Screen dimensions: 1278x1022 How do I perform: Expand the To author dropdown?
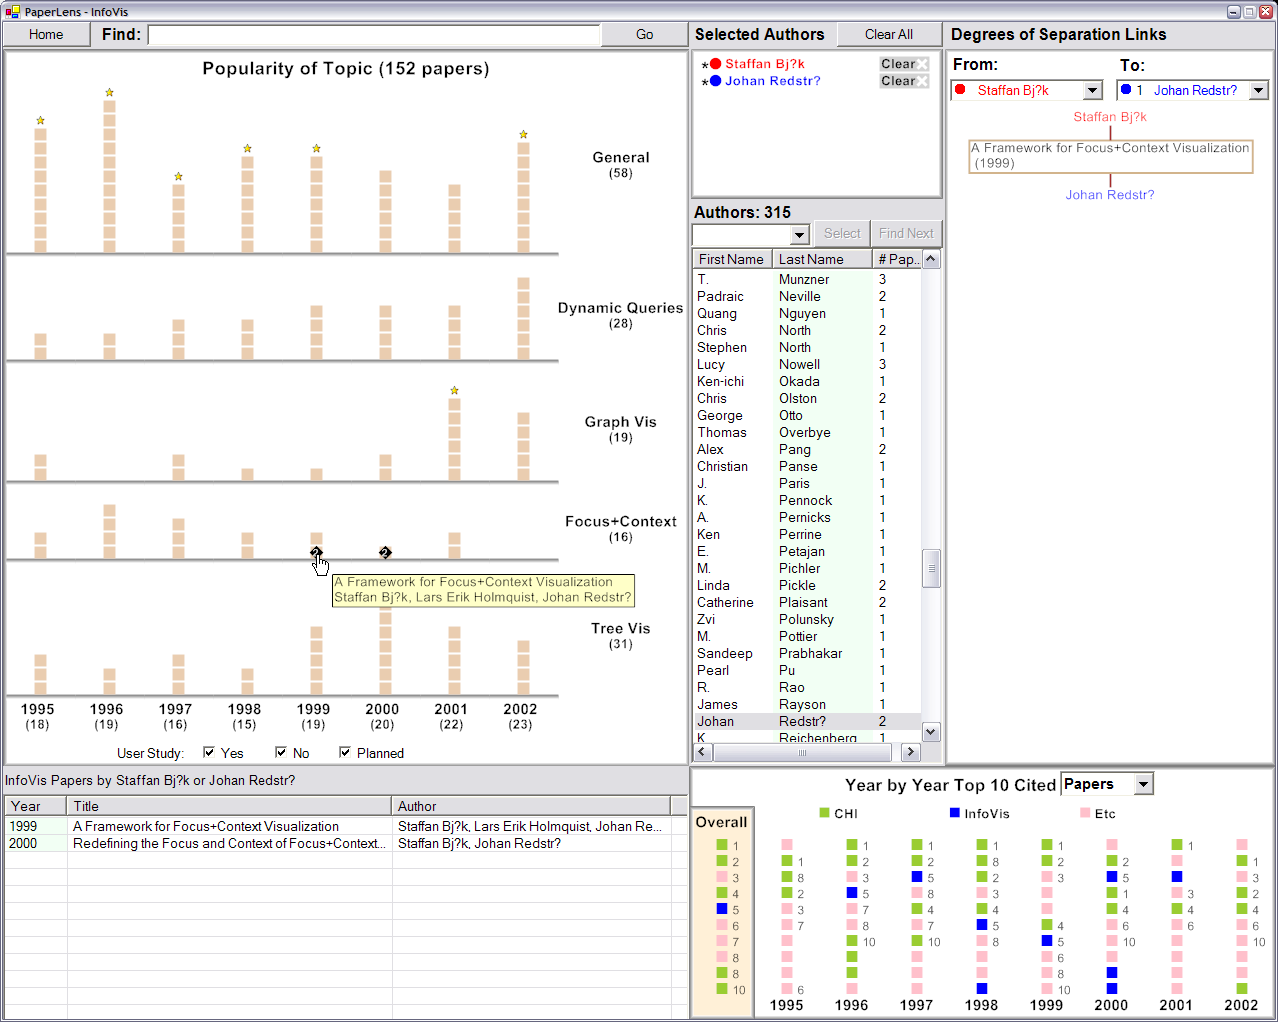1258,90
